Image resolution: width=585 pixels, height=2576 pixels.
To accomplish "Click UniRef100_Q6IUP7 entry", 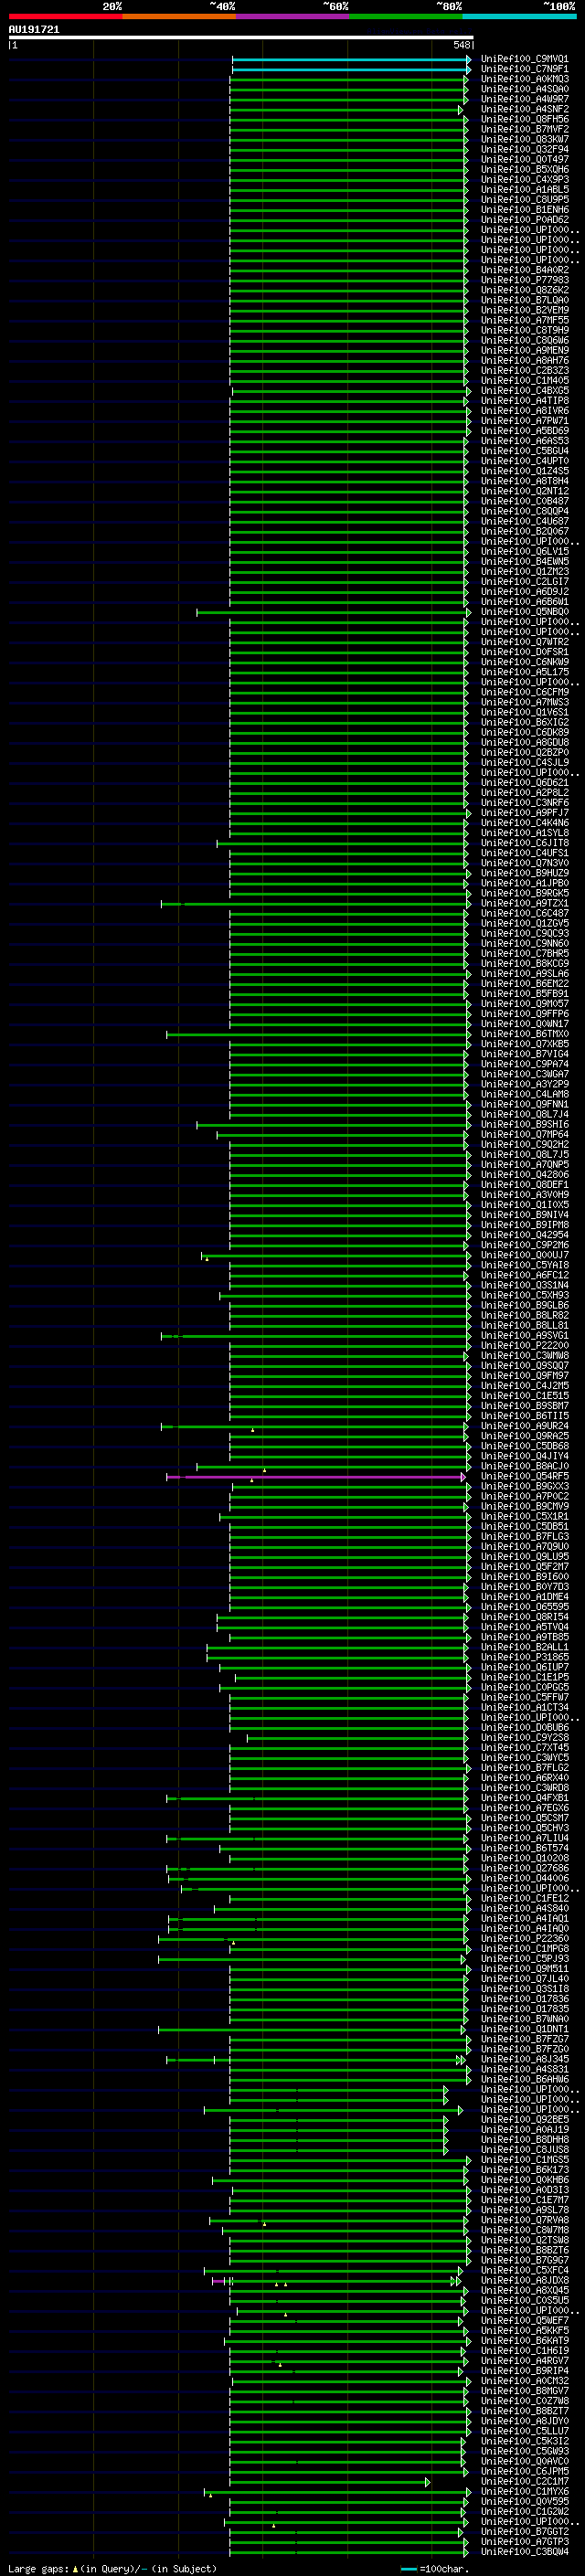I will tap(525, 1667).
